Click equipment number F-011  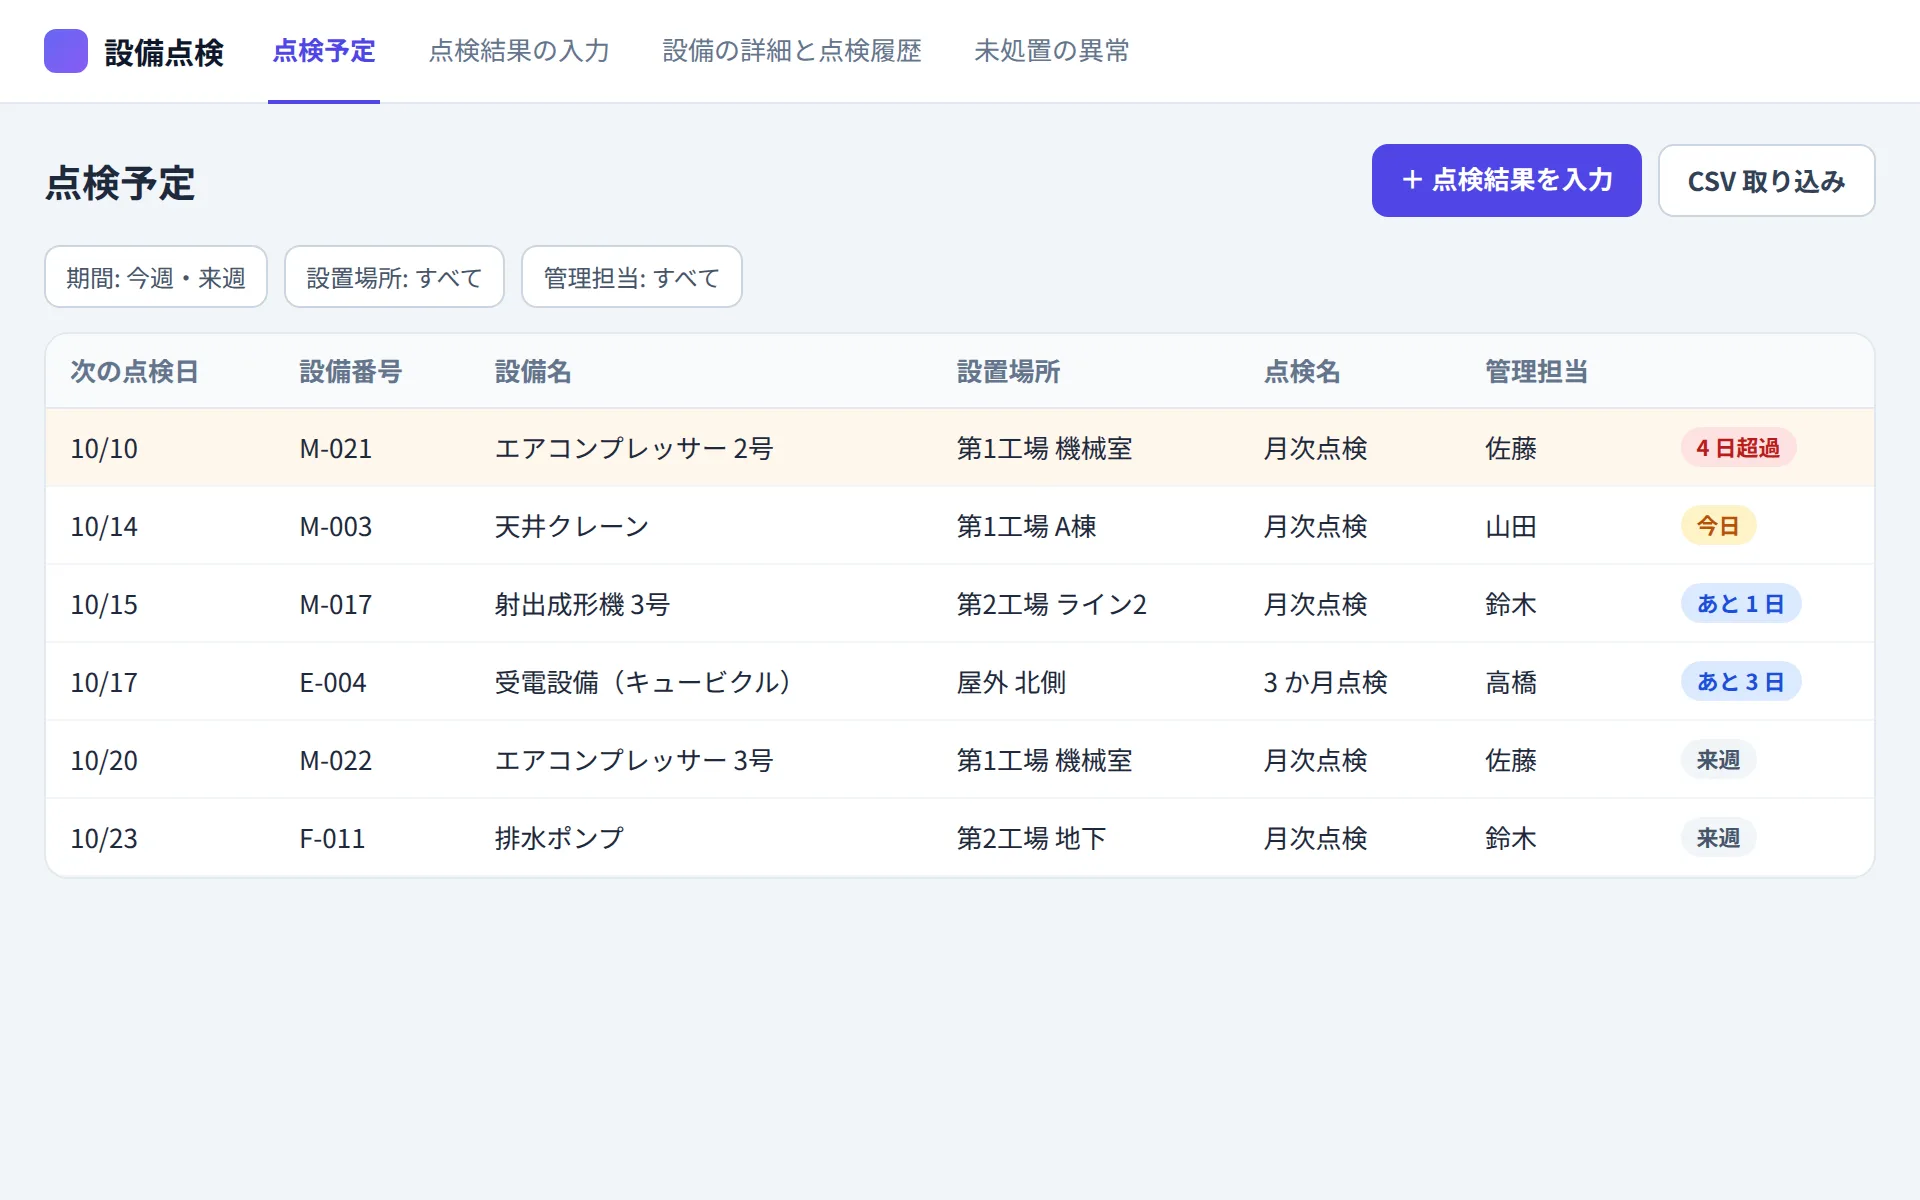(332, 838)
